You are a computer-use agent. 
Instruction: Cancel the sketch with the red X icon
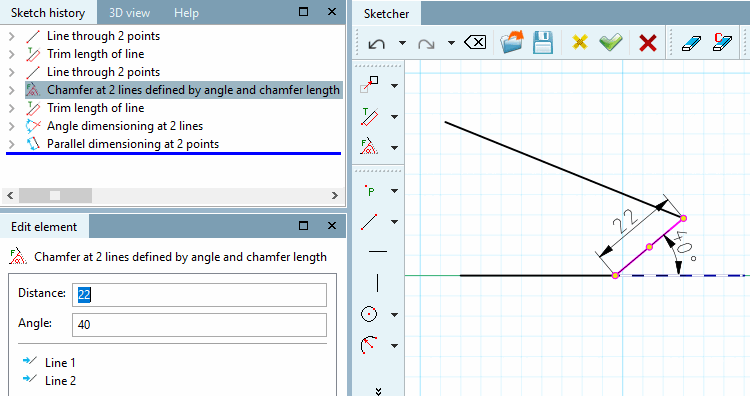[x=648, y=43]
